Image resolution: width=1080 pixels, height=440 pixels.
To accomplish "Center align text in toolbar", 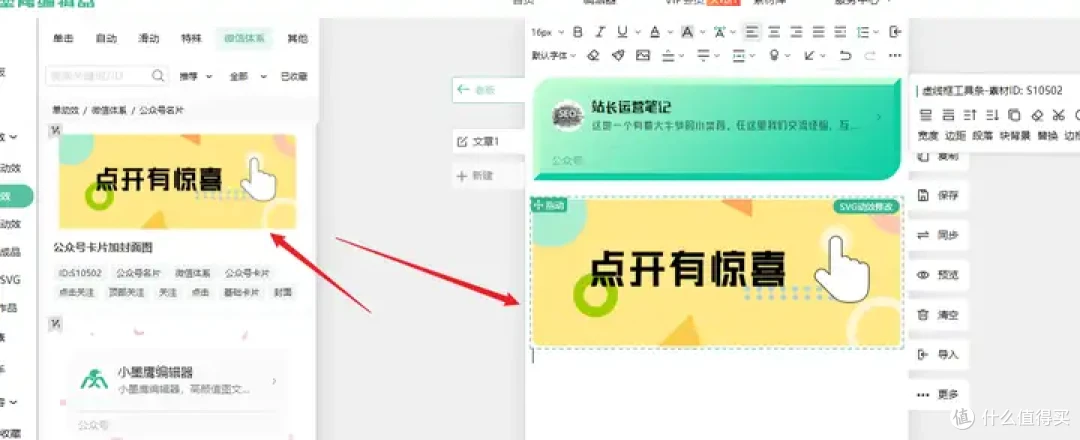I will (x=774, y=32).
